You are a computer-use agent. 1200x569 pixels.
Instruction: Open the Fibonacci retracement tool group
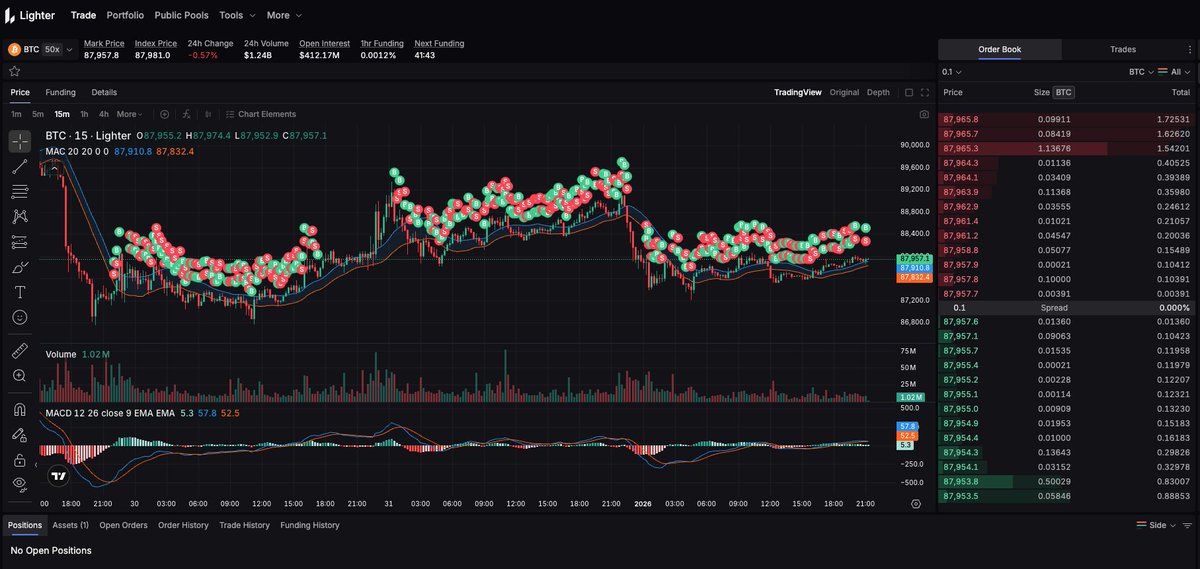[19, 191]
